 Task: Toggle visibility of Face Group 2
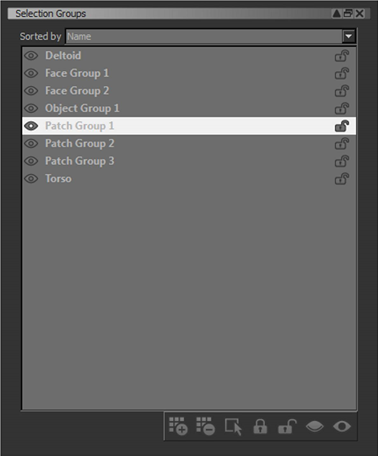(31, 91)
